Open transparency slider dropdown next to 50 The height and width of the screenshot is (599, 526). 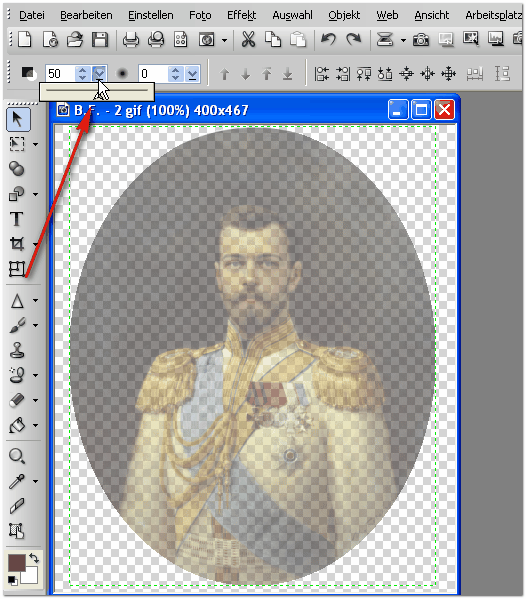tap(100, 73)
